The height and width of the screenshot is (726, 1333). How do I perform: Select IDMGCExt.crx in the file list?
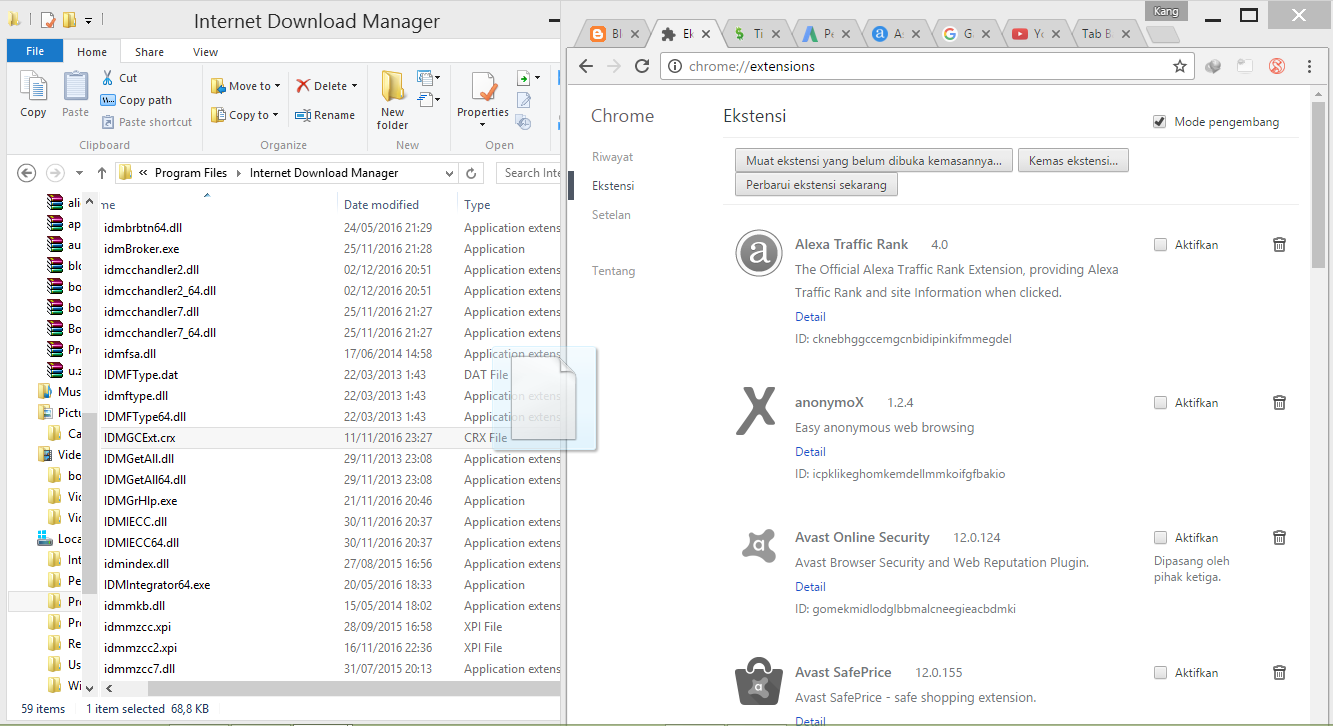[139, 438]
